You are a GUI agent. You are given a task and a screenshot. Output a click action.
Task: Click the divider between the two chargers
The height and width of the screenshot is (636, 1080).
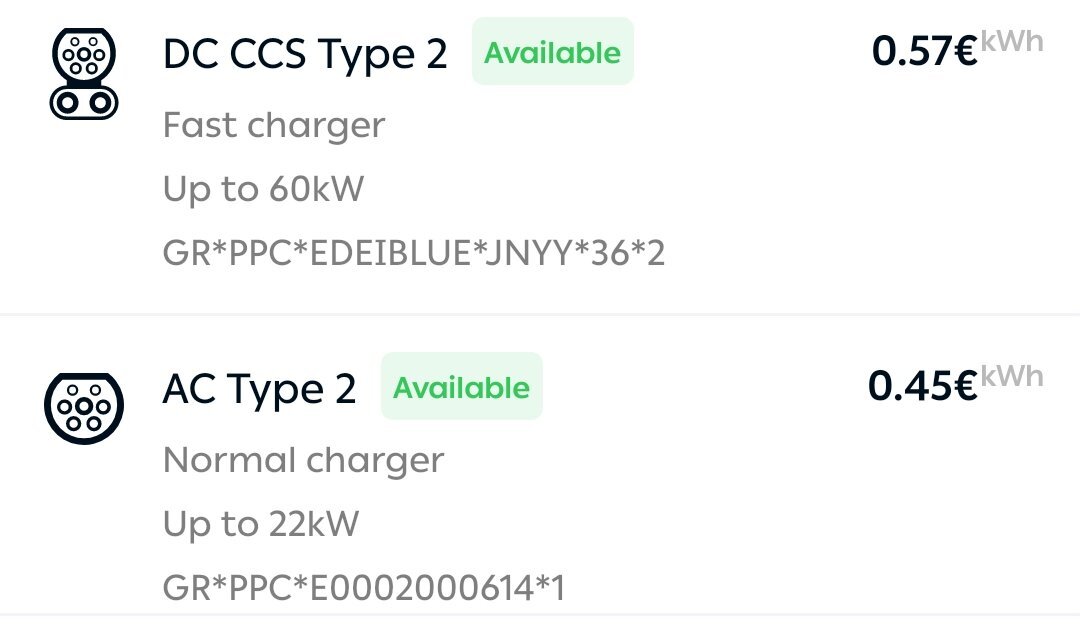pos(540,314)
